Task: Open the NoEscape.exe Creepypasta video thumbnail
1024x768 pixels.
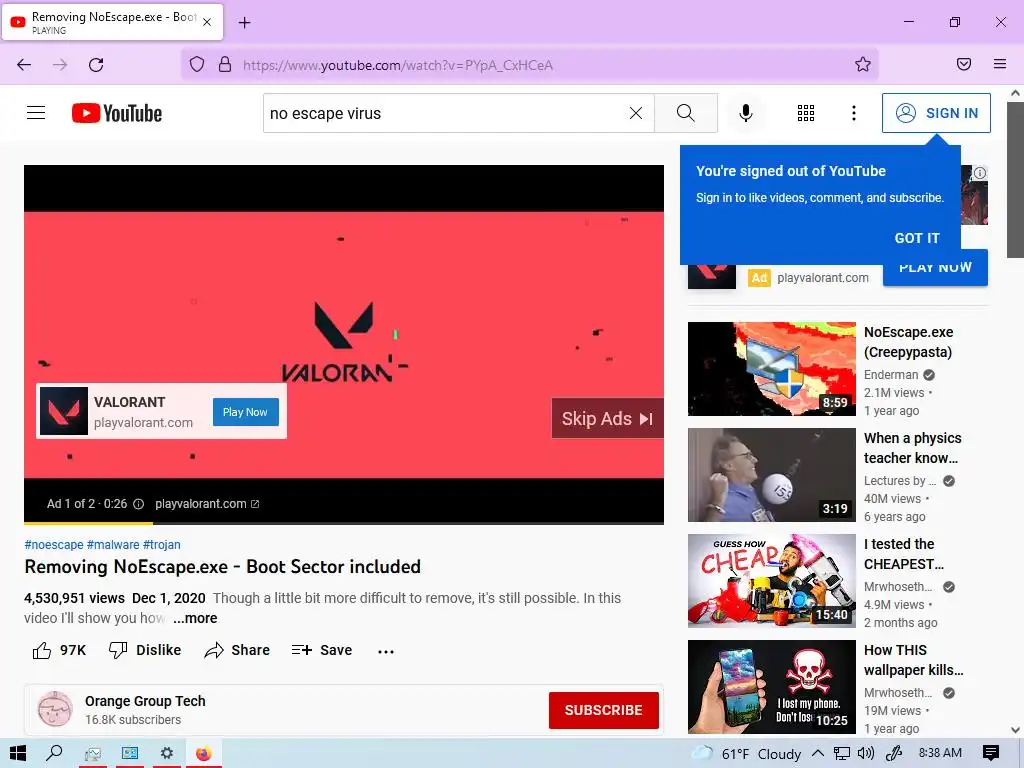Action: [x=771, y=369]
